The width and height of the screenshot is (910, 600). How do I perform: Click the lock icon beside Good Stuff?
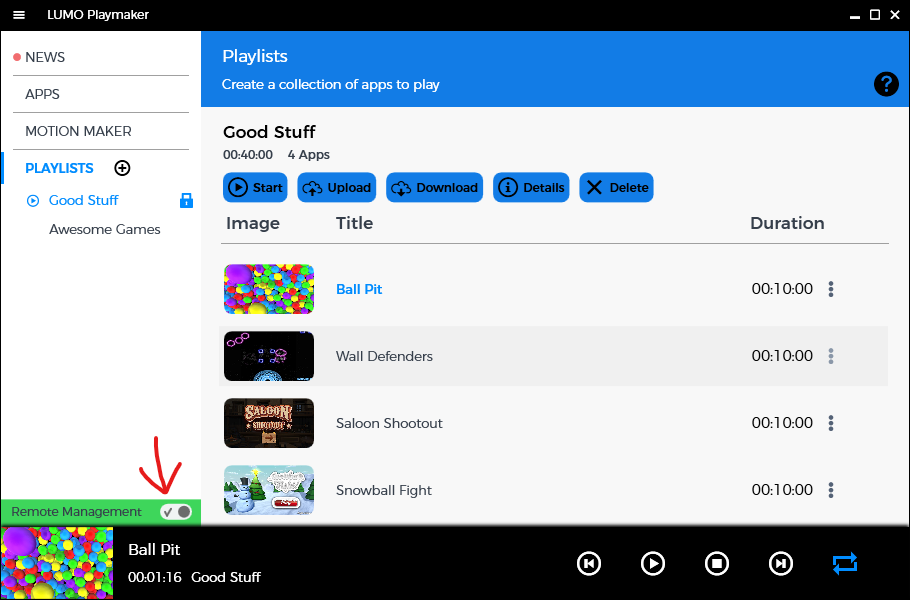pos(186,201)
